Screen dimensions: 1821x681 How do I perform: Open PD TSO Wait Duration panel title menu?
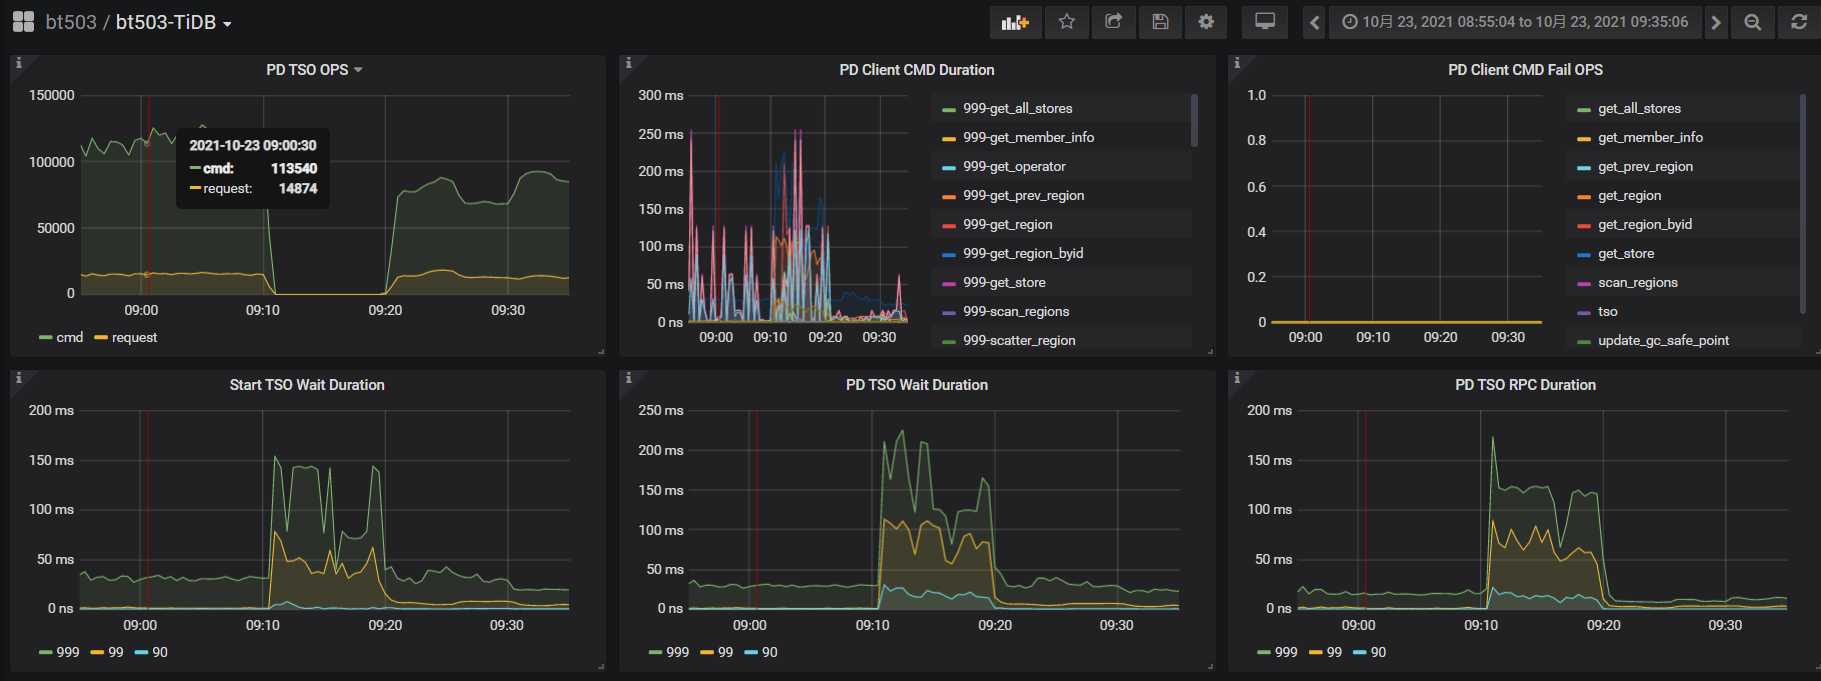916,385
